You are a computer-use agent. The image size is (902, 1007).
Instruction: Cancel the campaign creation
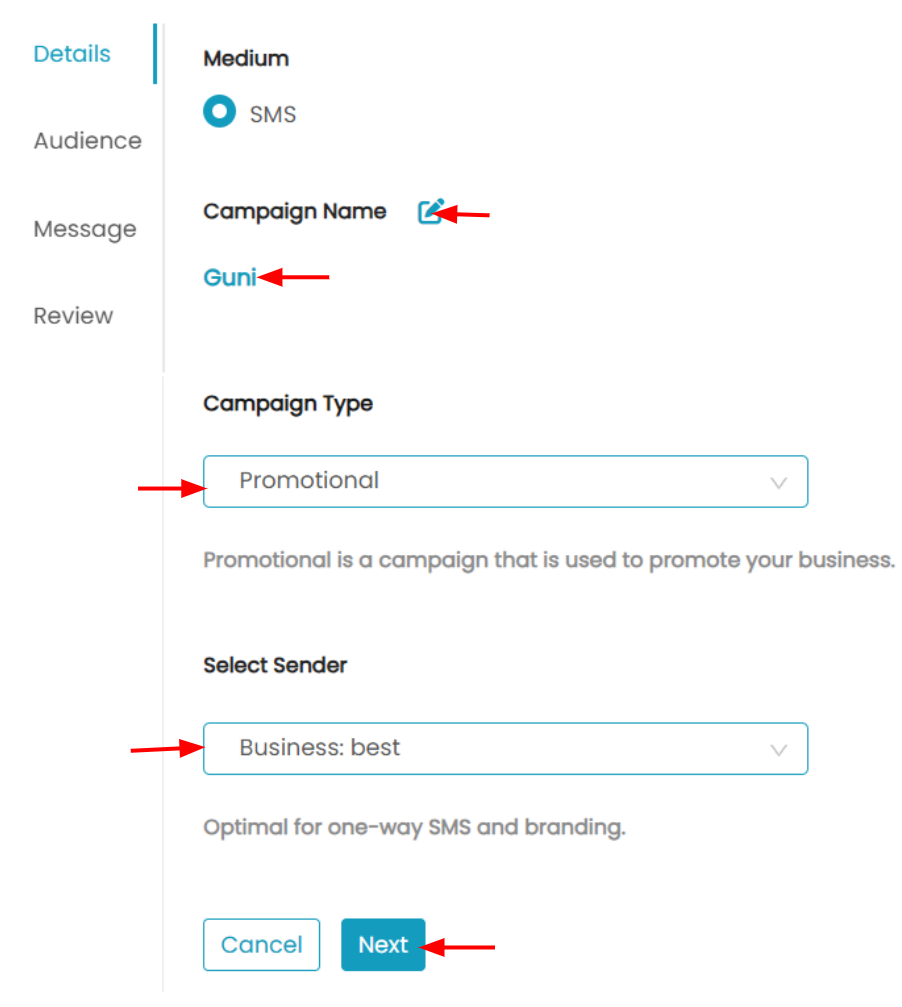[261, 944]
